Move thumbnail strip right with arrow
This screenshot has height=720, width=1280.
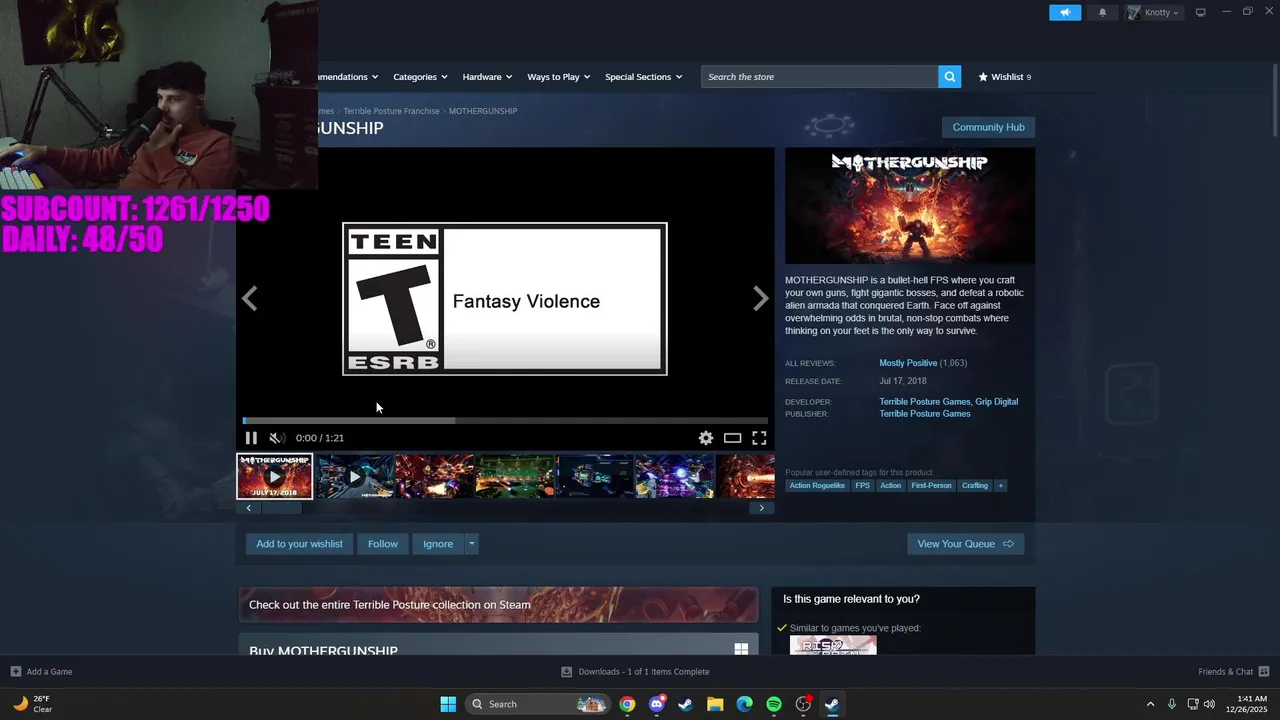(x=761, y=508)
